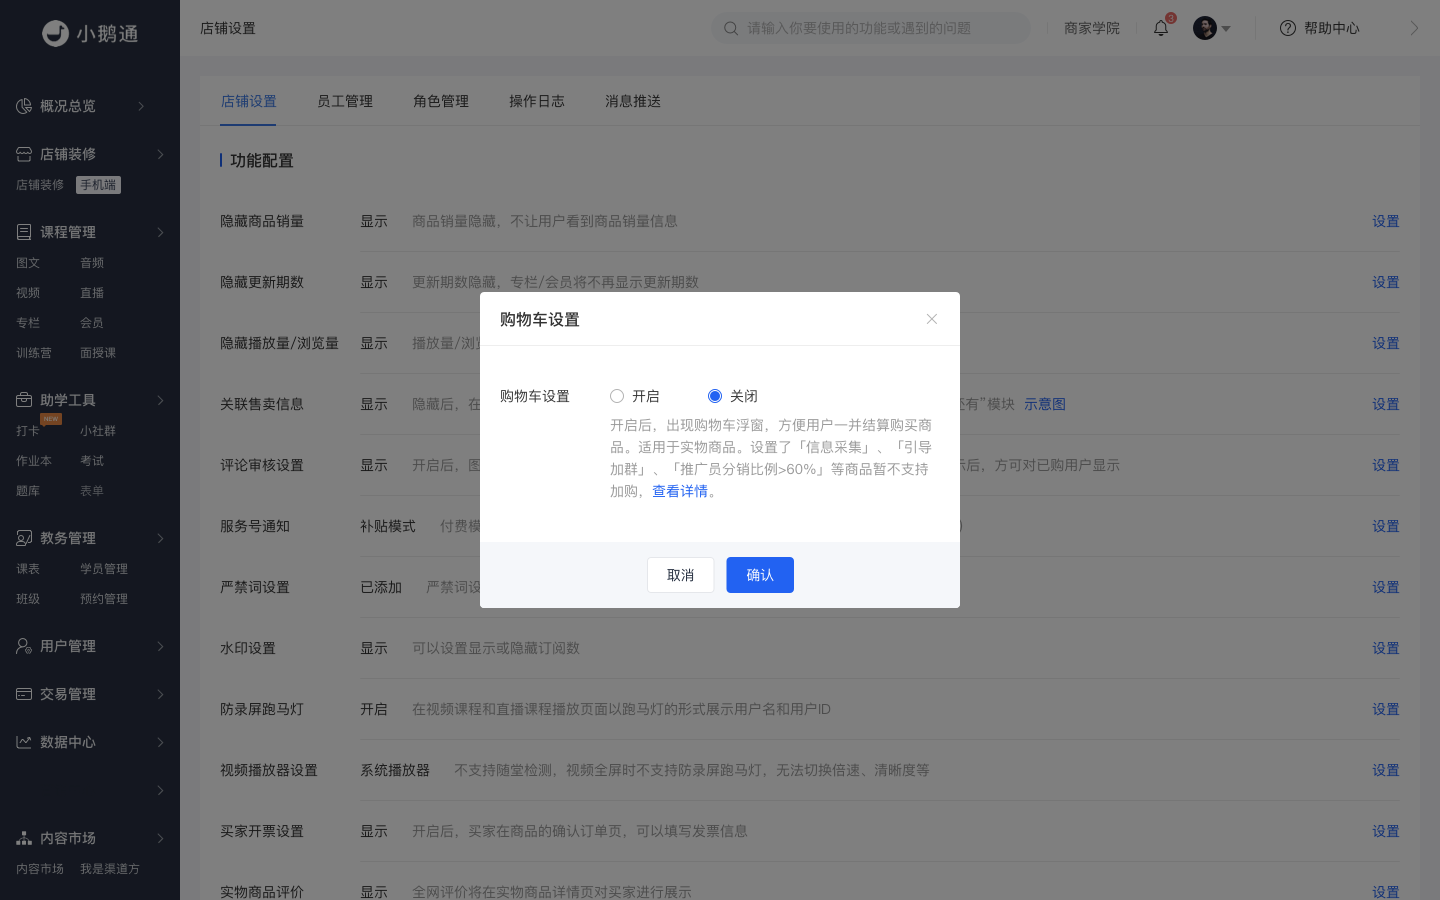This screenshot has width=1440, height=900.
Task: Expand the 教务管理 chevron
Action: pyautogui.click(x=160, y=538)
